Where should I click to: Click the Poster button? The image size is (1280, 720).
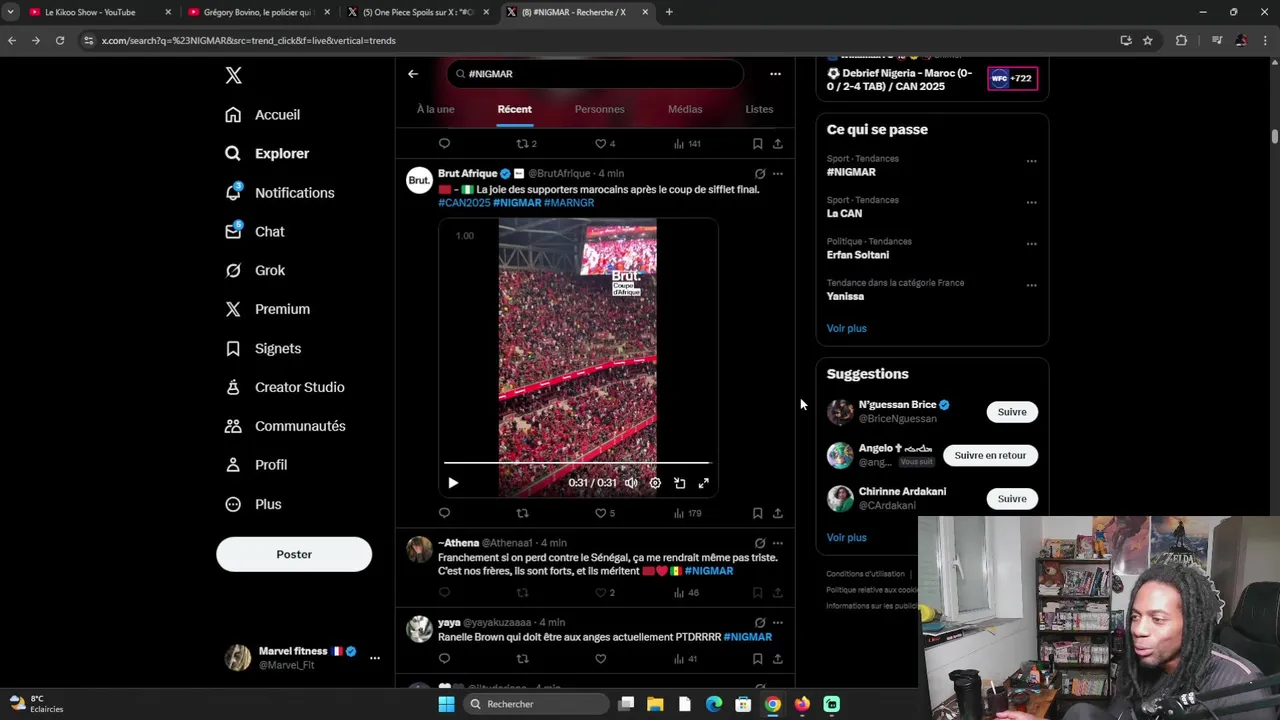pos(294,554)
